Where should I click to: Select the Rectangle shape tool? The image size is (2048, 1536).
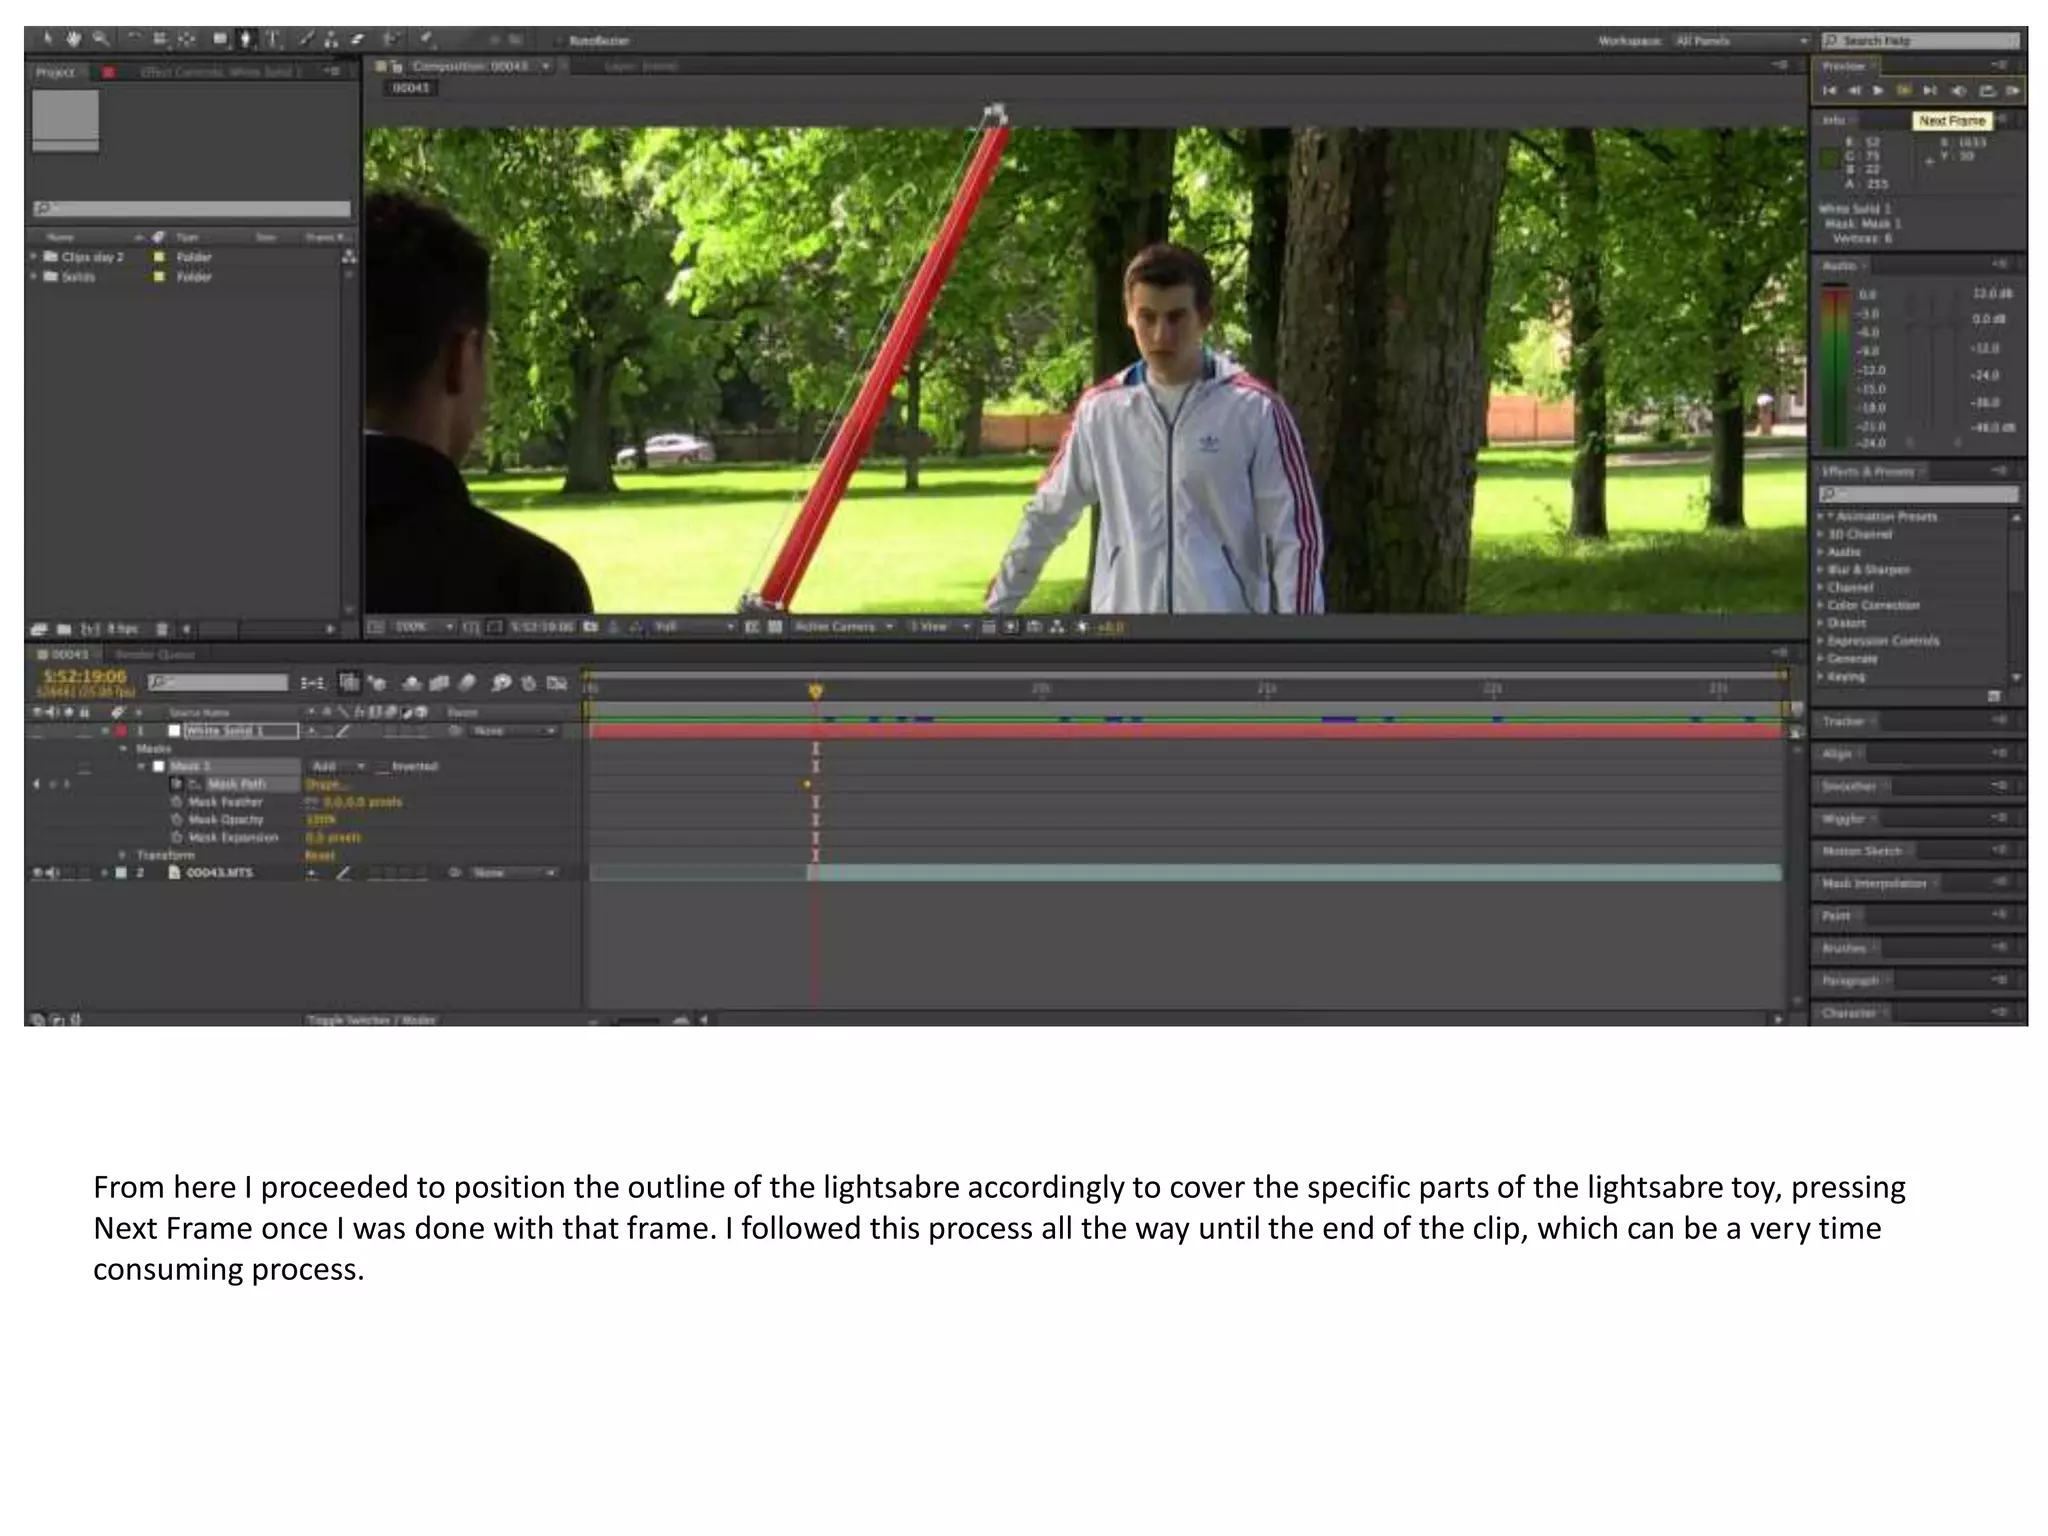[219, 39]
